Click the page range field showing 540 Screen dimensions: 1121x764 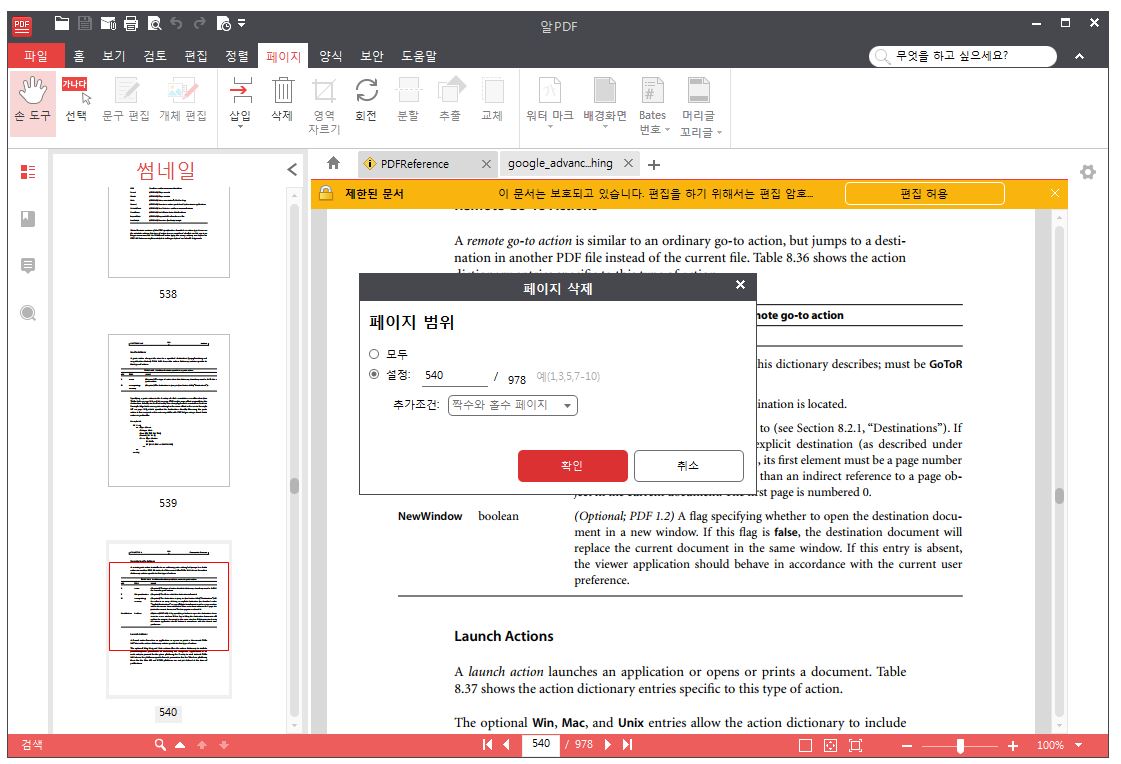point(455,375)
